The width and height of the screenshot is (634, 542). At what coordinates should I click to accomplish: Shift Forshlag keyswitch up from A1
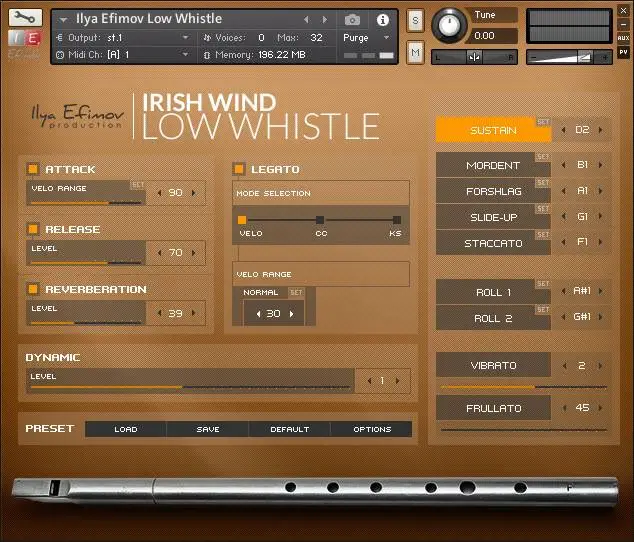tap(600, 191)
